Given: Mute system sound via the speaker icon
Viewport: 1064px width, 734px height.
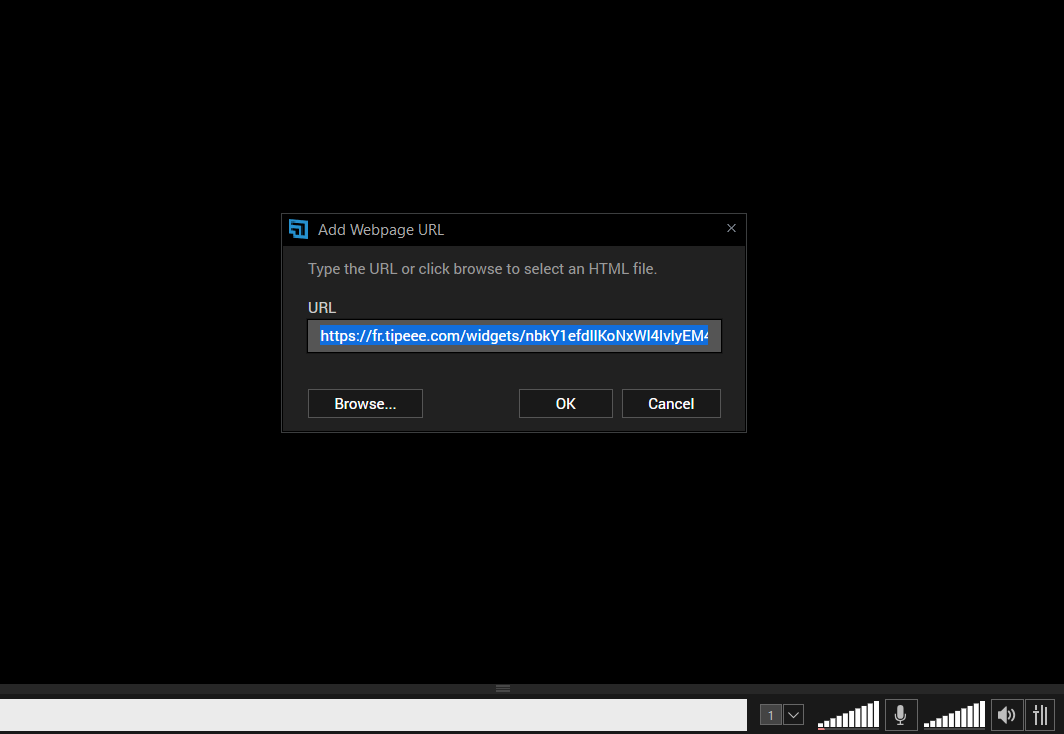Looking at the screenshot, I should tap(1006, 715).
